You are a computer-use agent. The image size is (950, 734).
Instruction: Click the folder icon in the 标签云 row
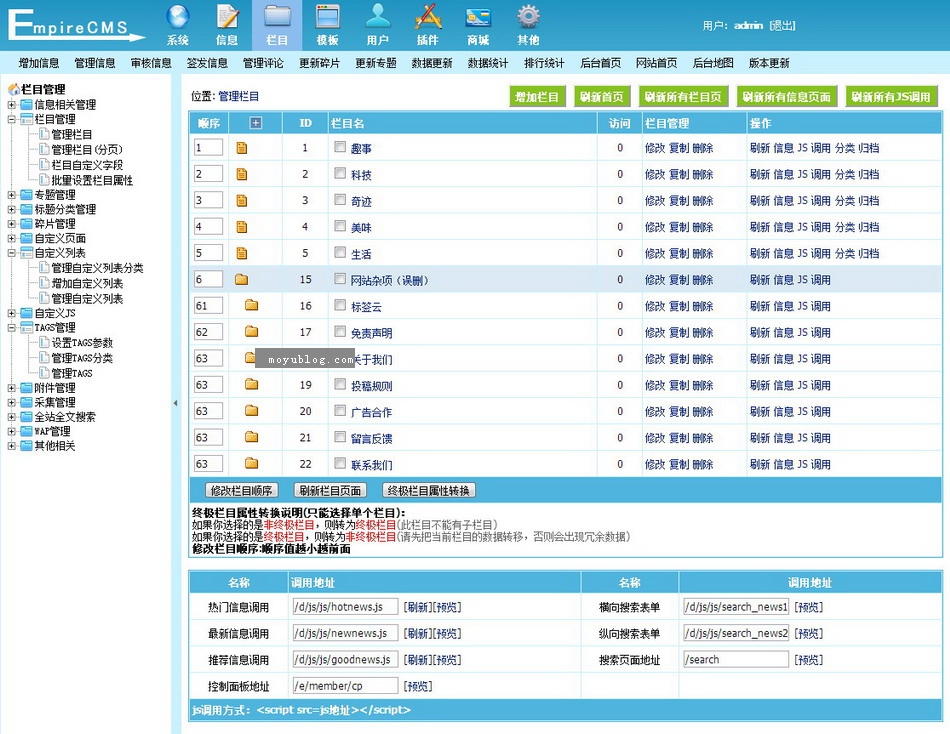(251, 305)
